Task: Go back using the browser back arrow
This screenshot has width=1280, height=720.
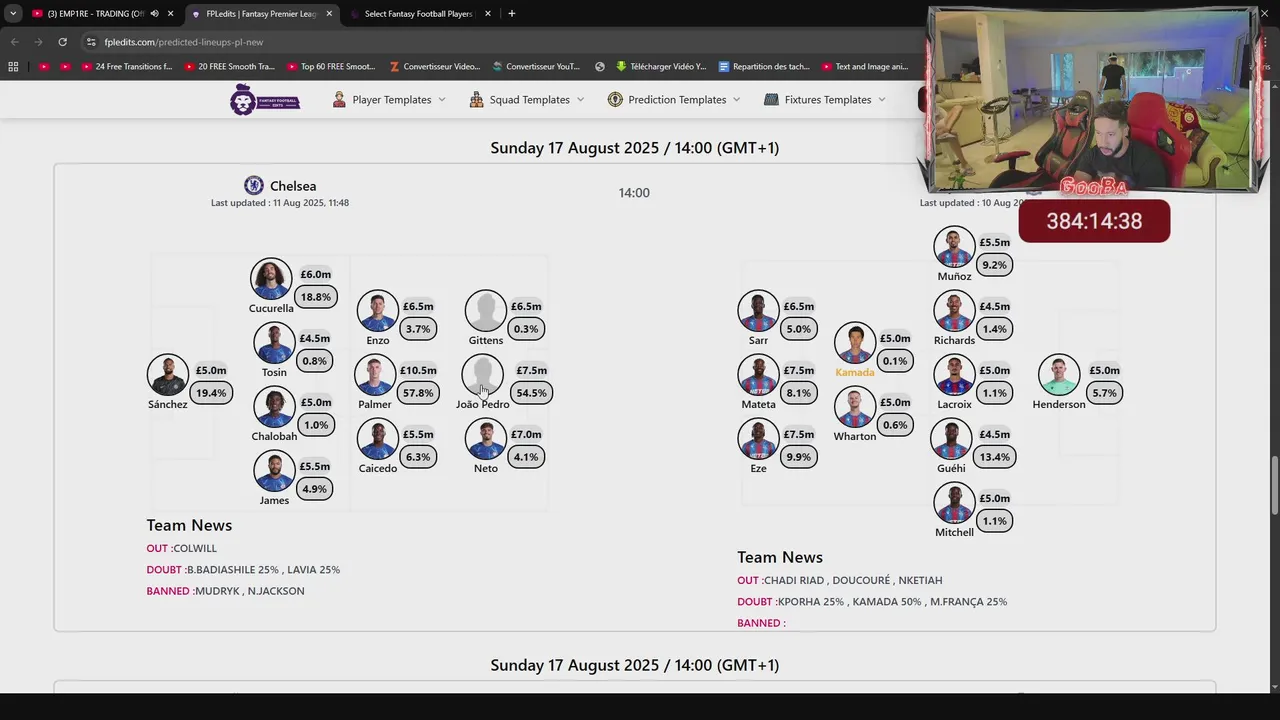Action: [x=14, y=42]
